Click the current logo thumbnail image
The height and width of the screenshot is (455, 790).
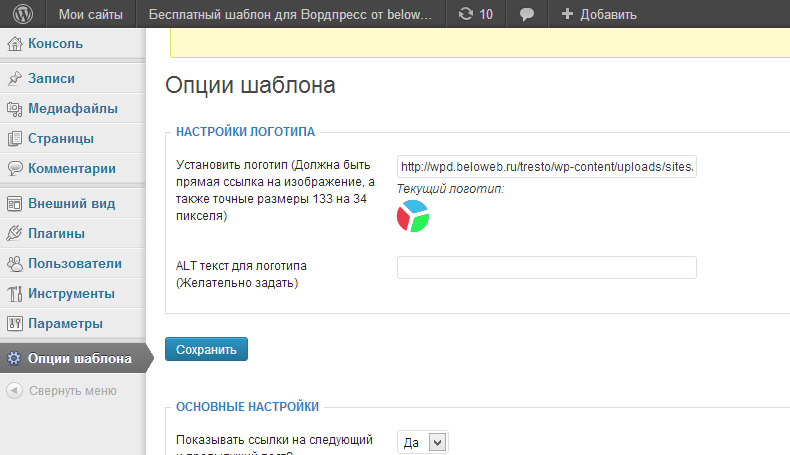412,216
